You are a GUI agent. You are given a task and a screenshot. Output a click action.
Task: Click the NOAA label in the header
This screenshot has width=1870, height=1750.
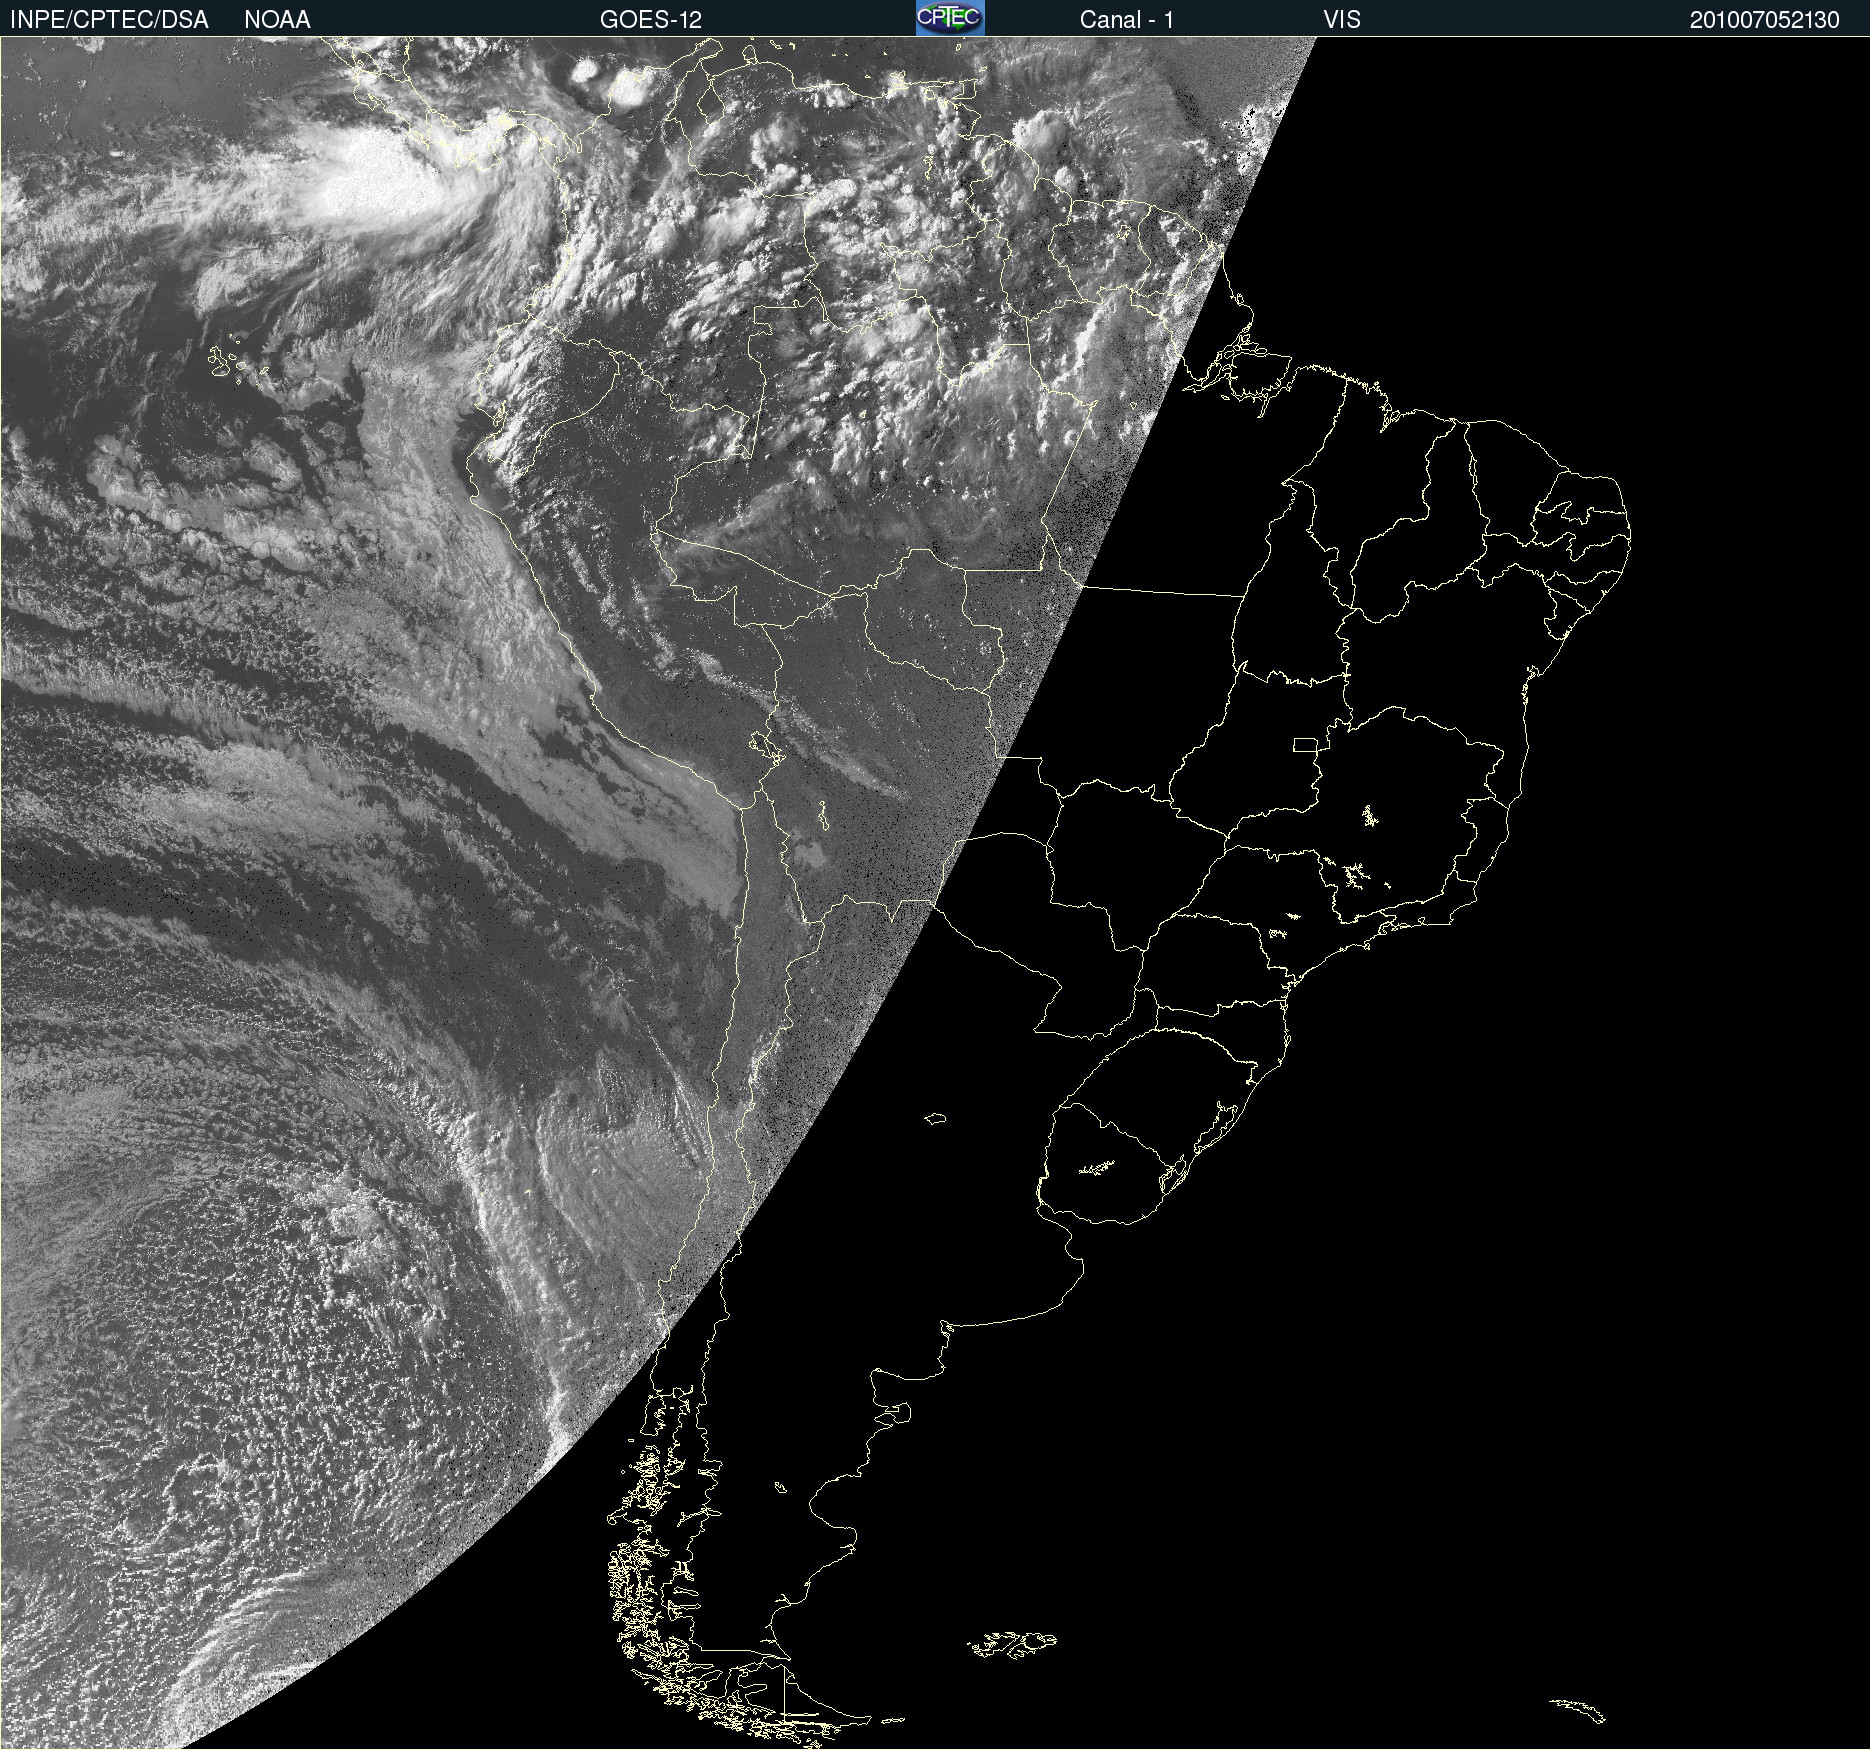tap(277, 20)
